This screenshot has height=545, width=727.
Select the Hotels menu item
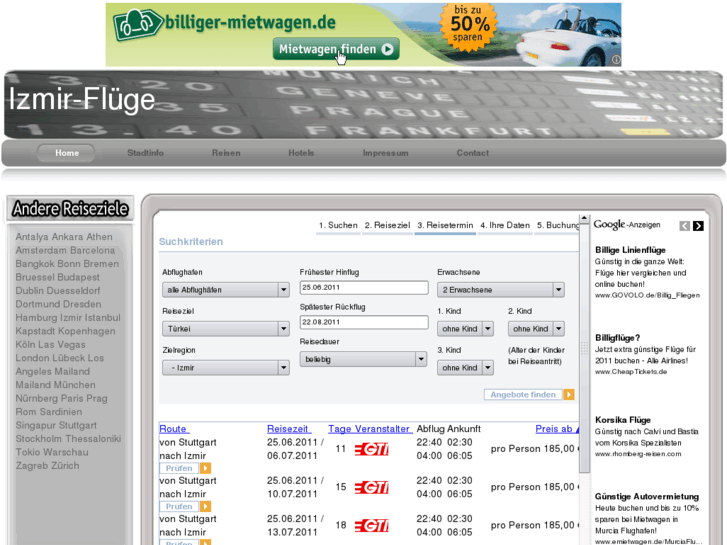[301, 153]
